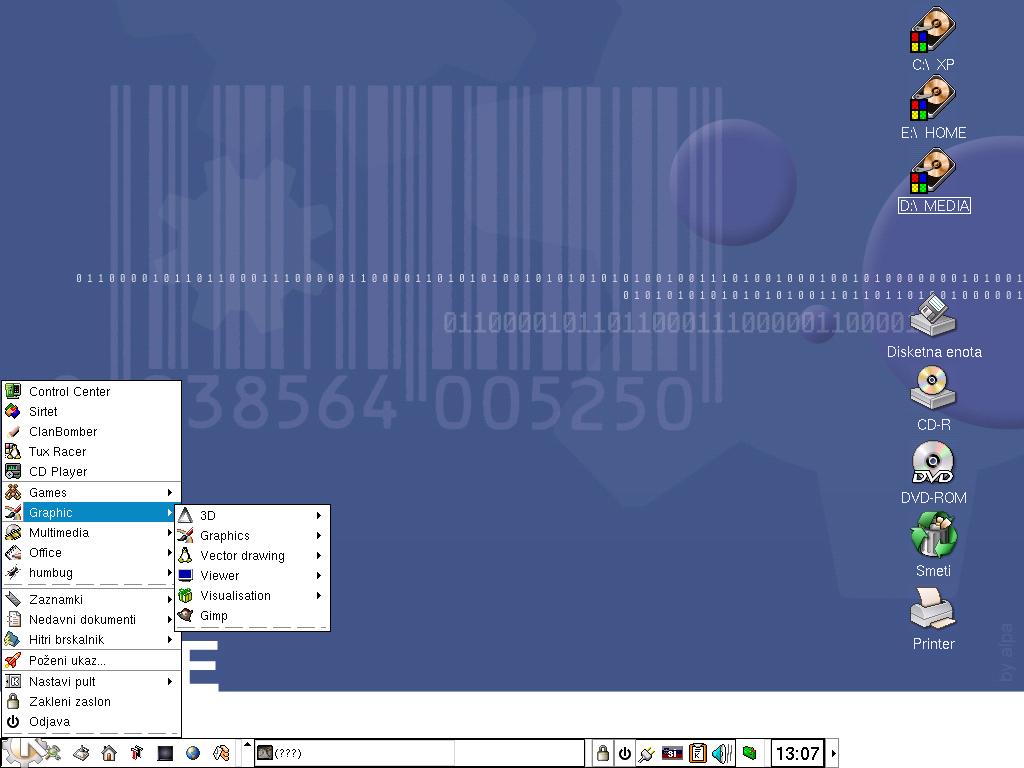
Task: Open CD Player from the menu
Action: 91,472
